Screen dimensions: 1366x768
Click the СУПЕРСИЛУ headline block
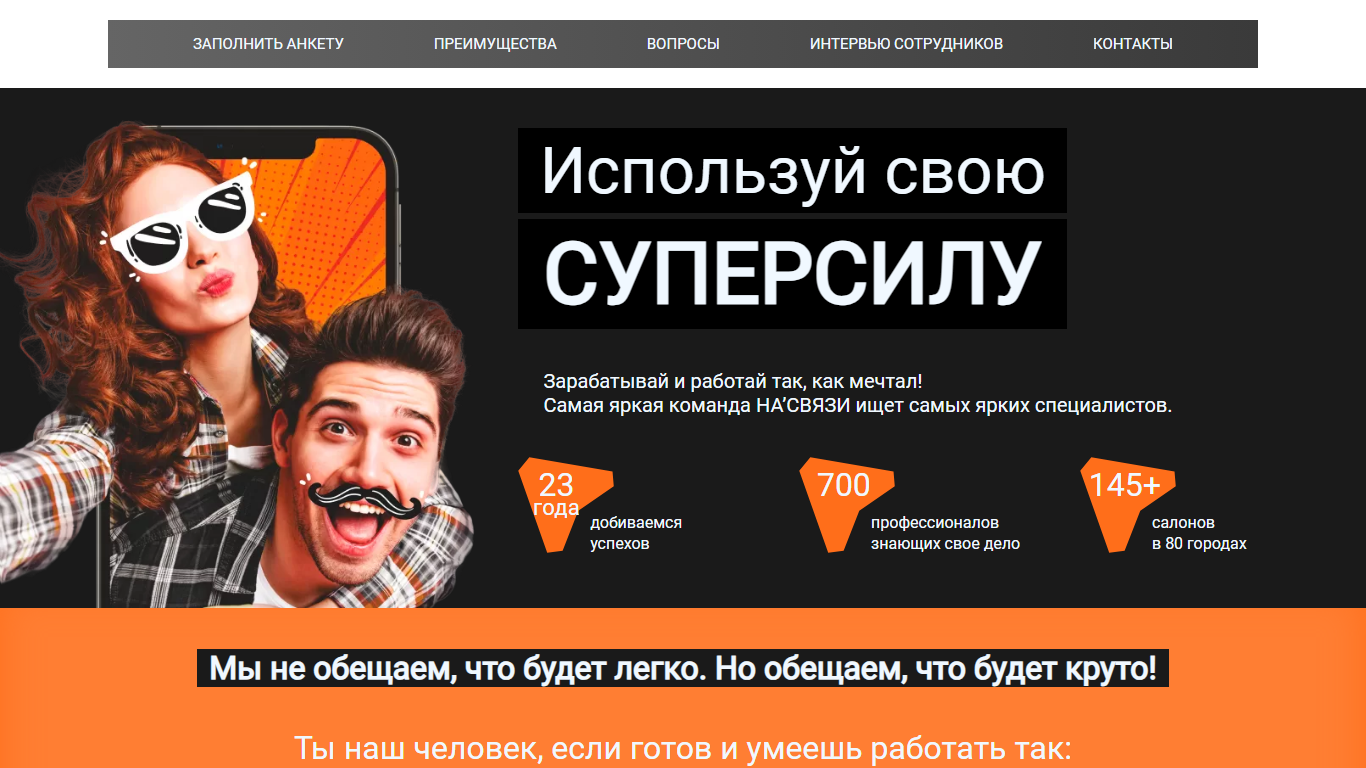pyautogui.click(x=792, y=274)
